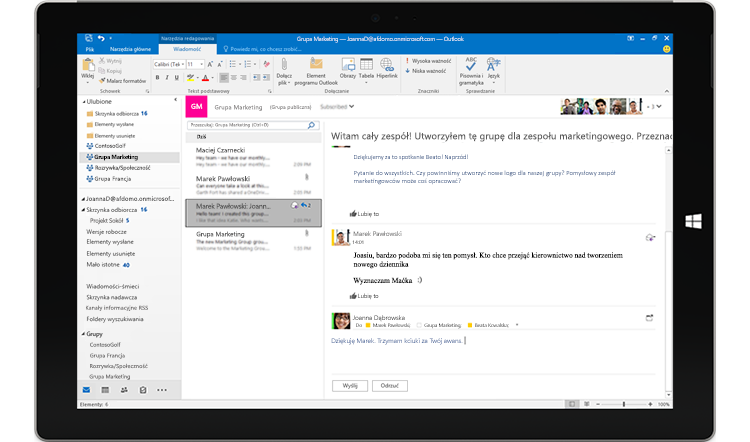Collapse the Grupy section
Image resolution: width=750 pixels, height=442 pixels.
(84, 334)
